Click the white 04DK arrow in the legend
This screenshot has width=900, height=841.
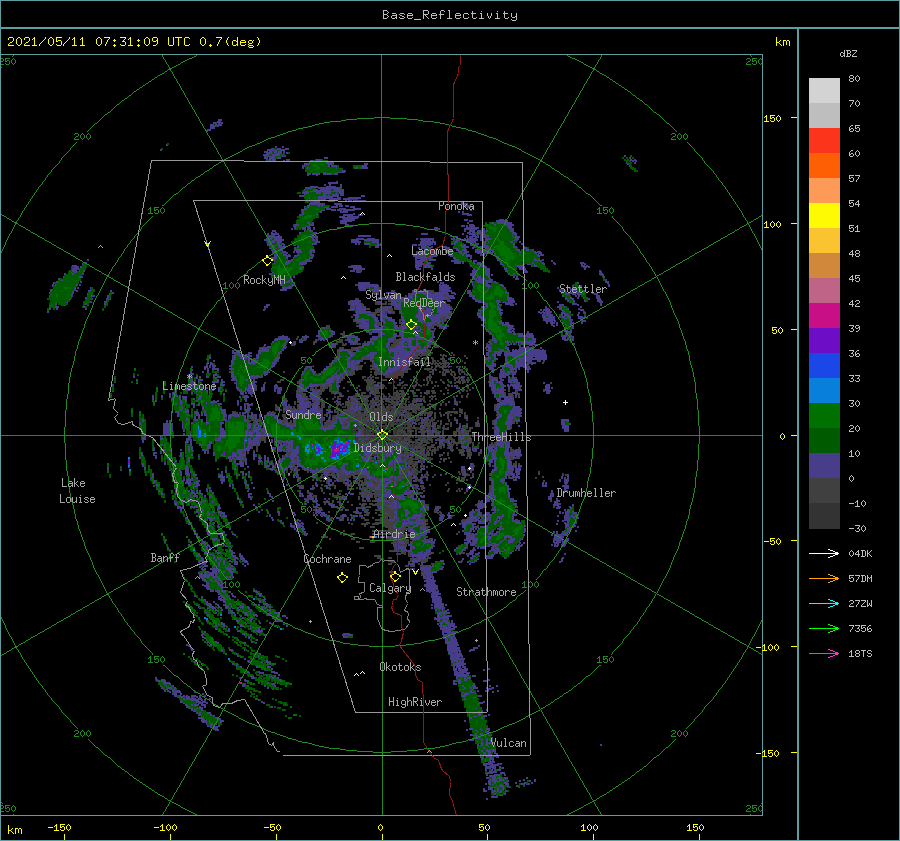point(824,553)
